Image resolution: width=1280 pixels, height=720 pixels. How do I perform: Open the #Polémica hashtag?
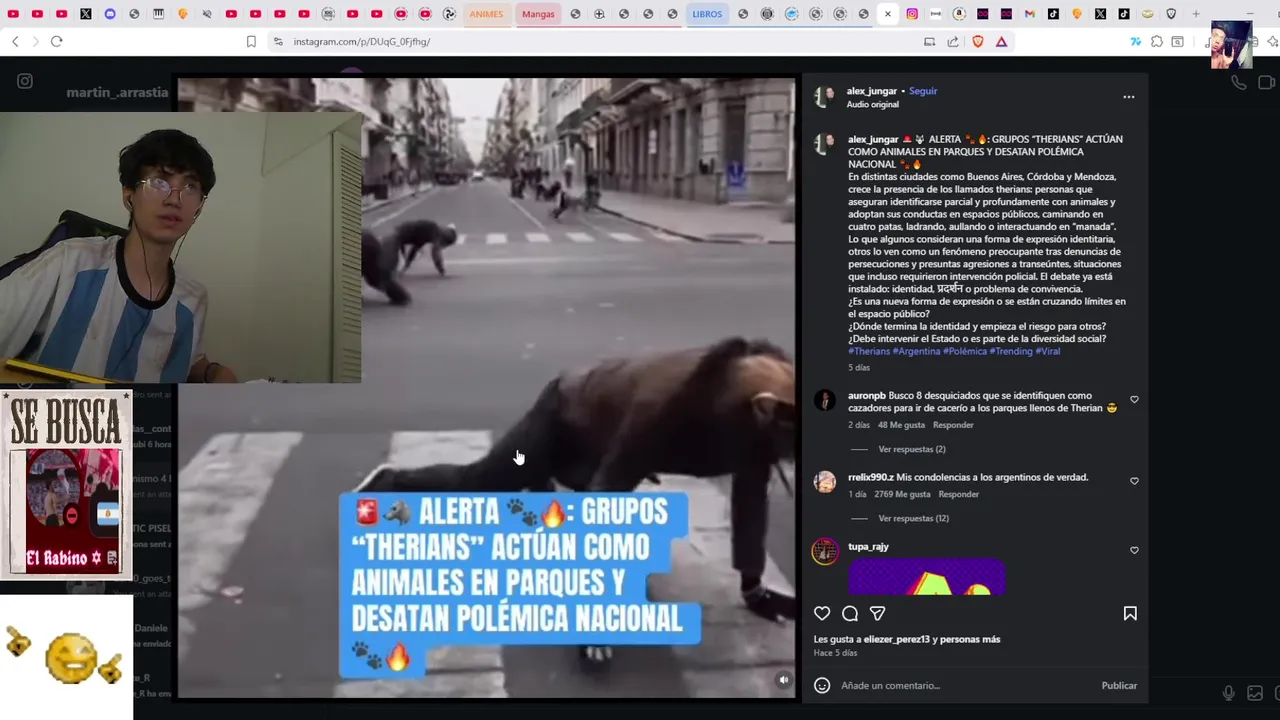point(965,351)
